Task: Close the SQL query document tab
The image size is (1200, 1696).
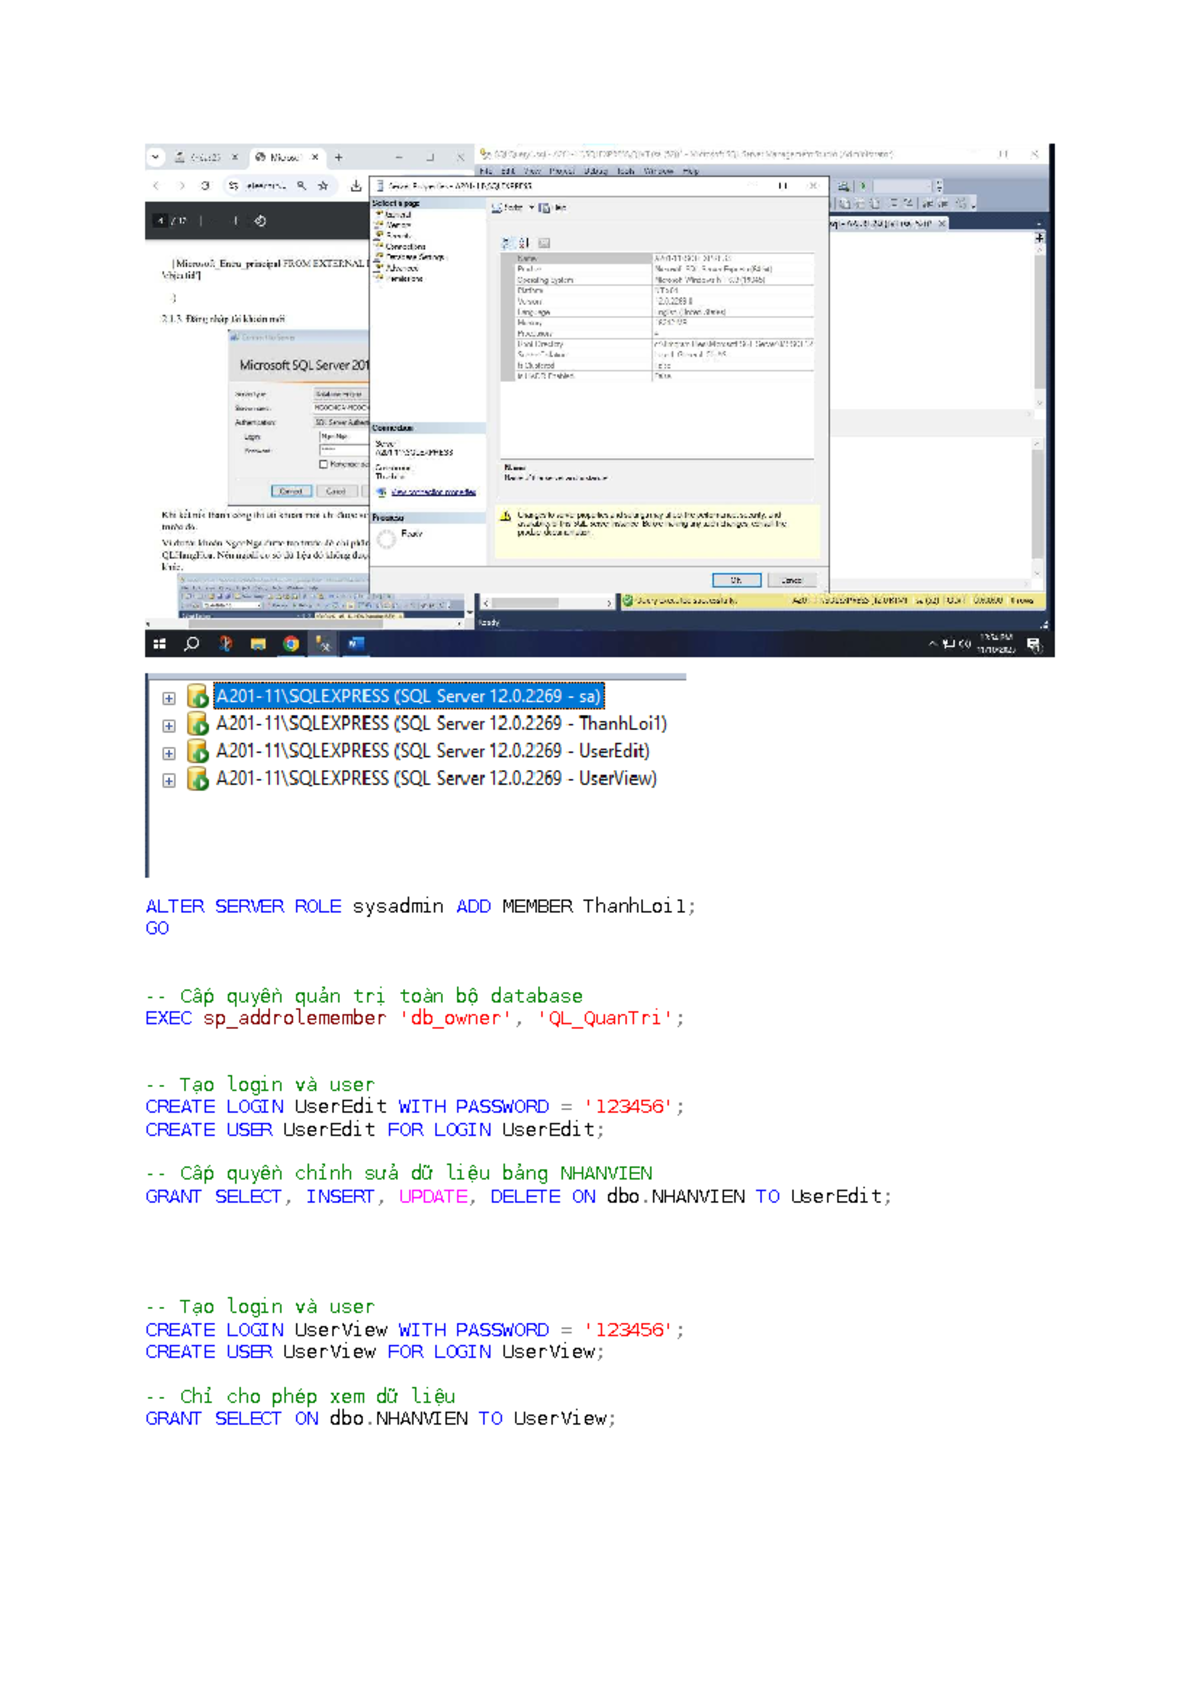Action: click(942, 224)
